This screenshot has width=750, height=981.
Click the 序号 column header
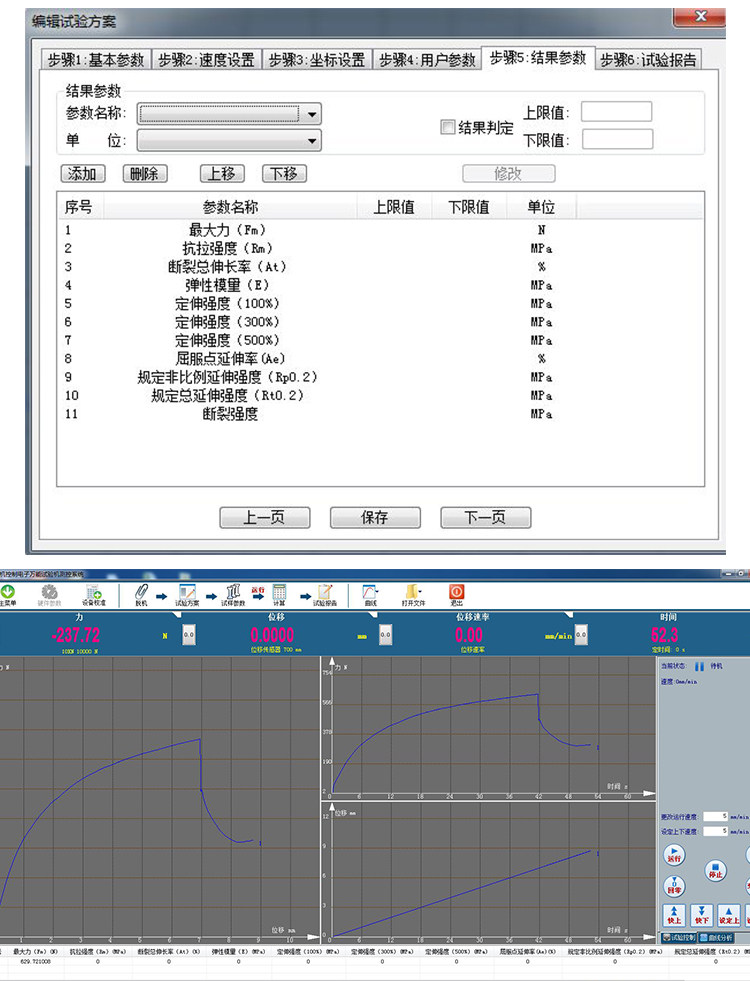click(x=79, y=206)
